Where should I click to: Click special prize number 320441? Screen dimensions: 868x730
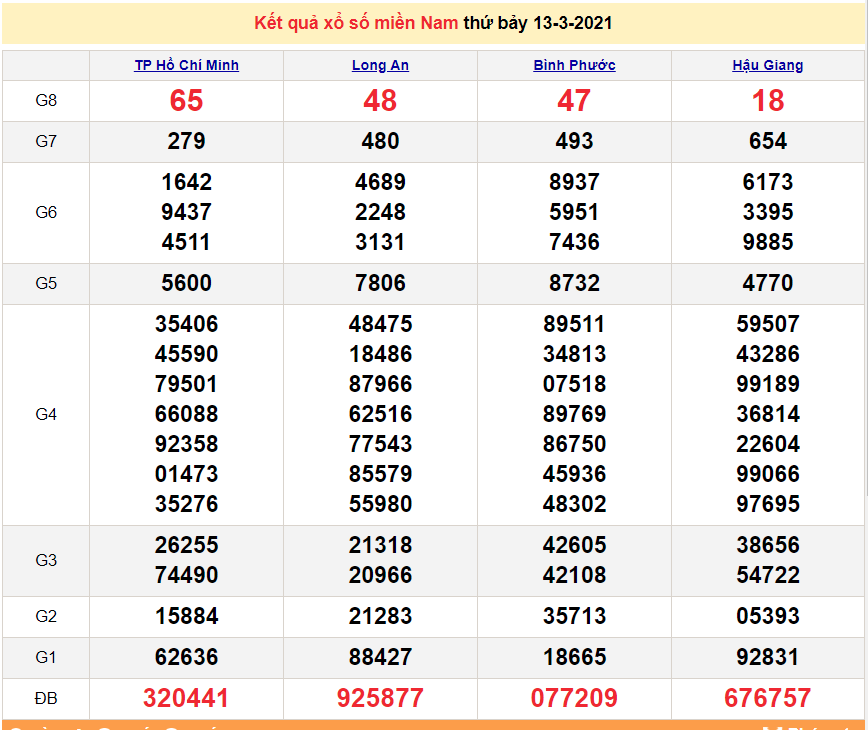[186, 698]
